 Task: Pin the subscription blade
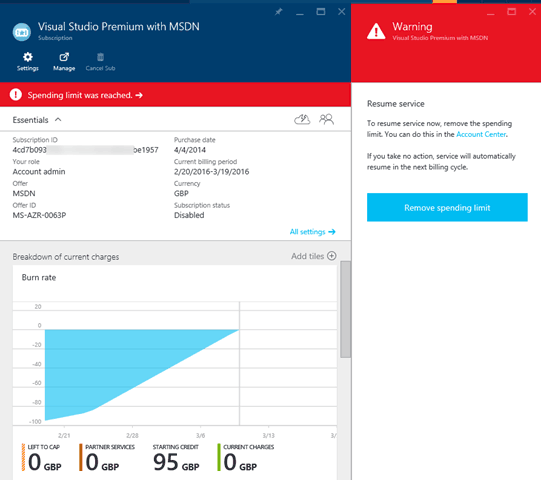coord(278,12)
